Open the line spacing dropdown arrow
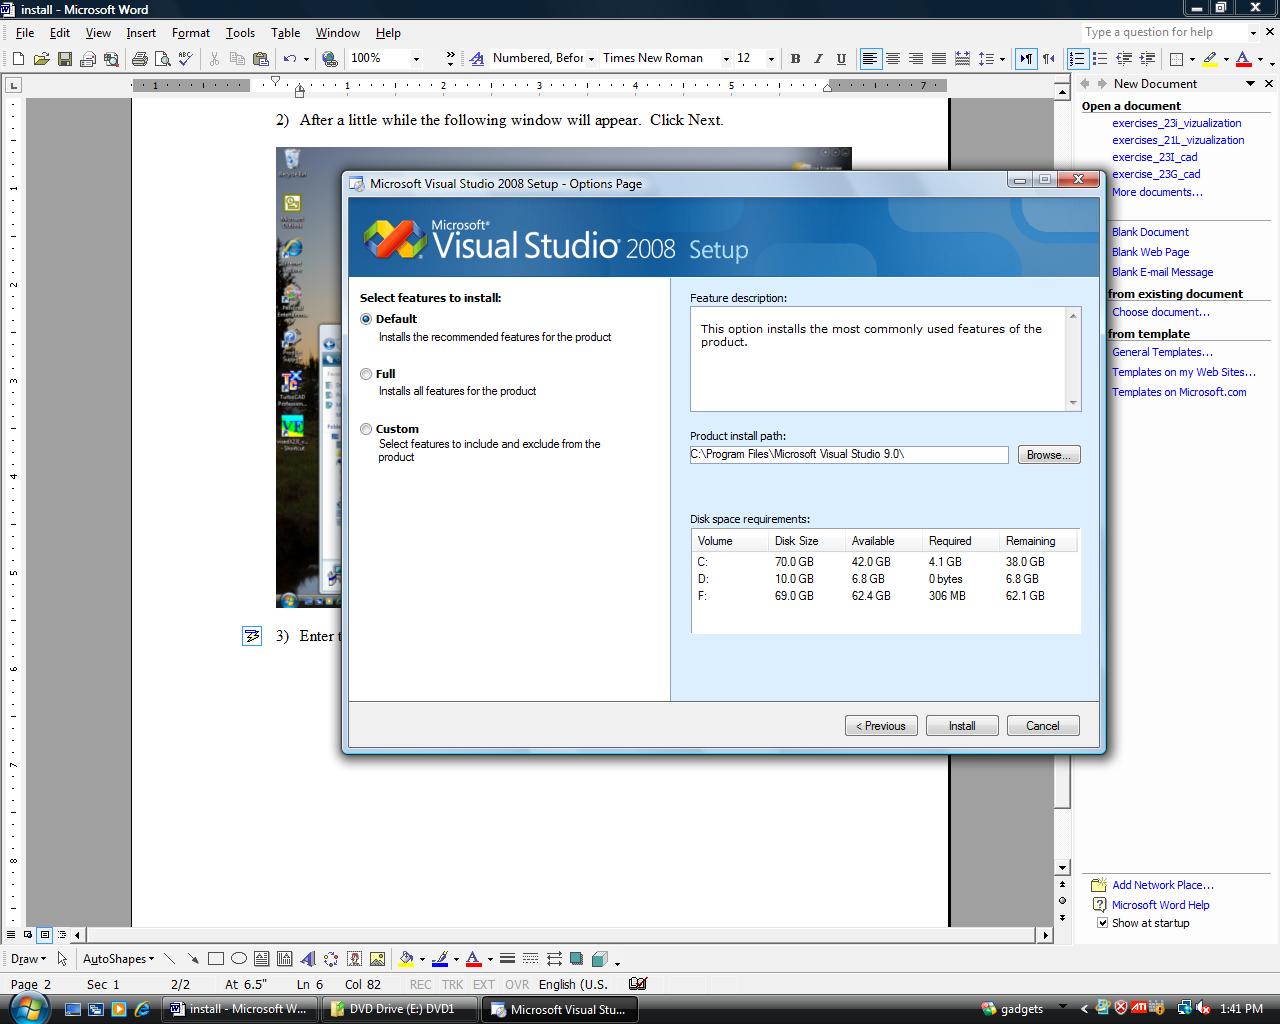 (x=1001, y=59)
